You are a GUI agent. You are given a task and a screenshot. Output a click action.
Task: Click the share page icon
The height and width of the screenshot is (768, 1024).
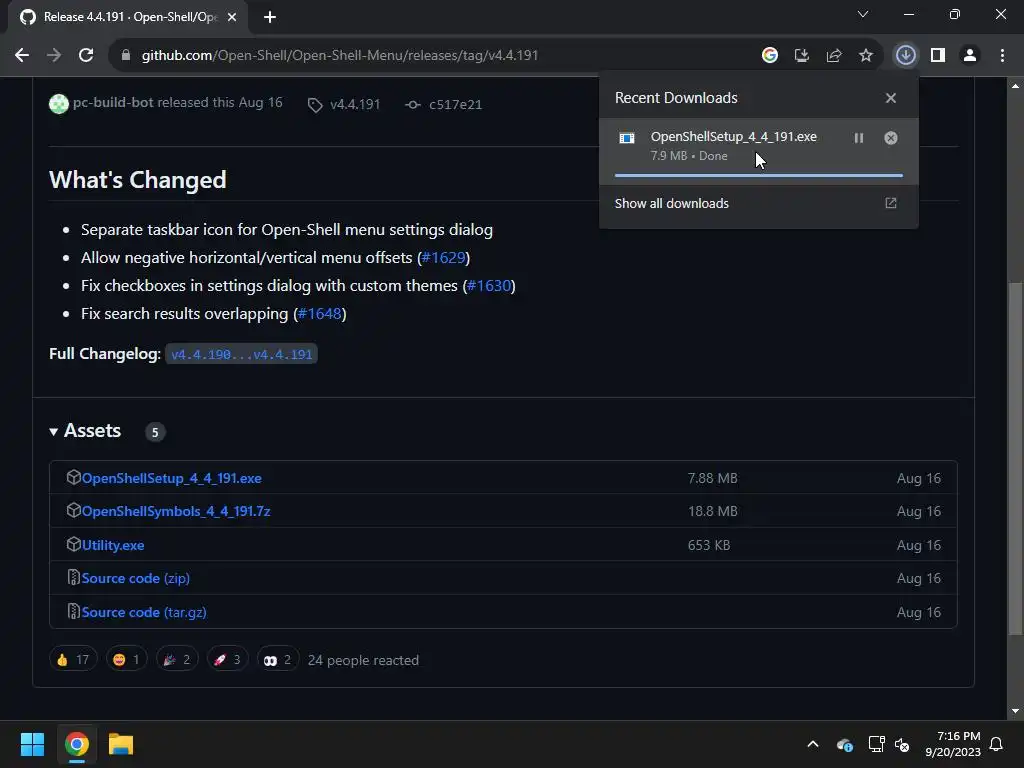[834, 56]
